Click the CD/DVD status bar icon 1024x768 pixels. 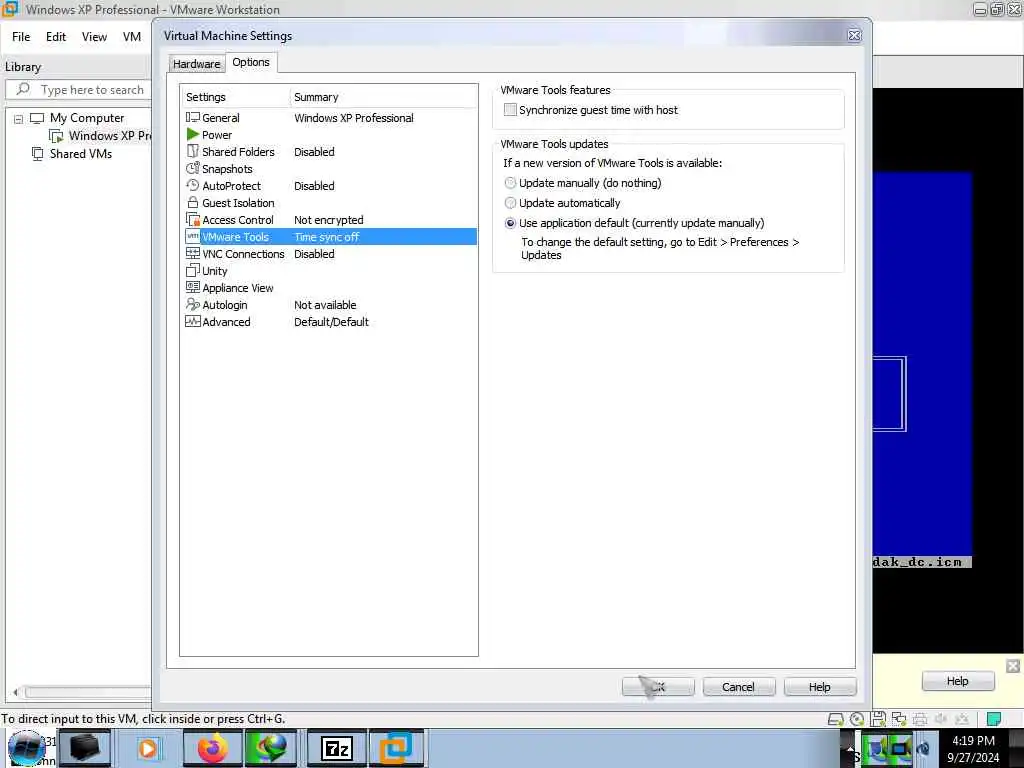pos(857,720)
